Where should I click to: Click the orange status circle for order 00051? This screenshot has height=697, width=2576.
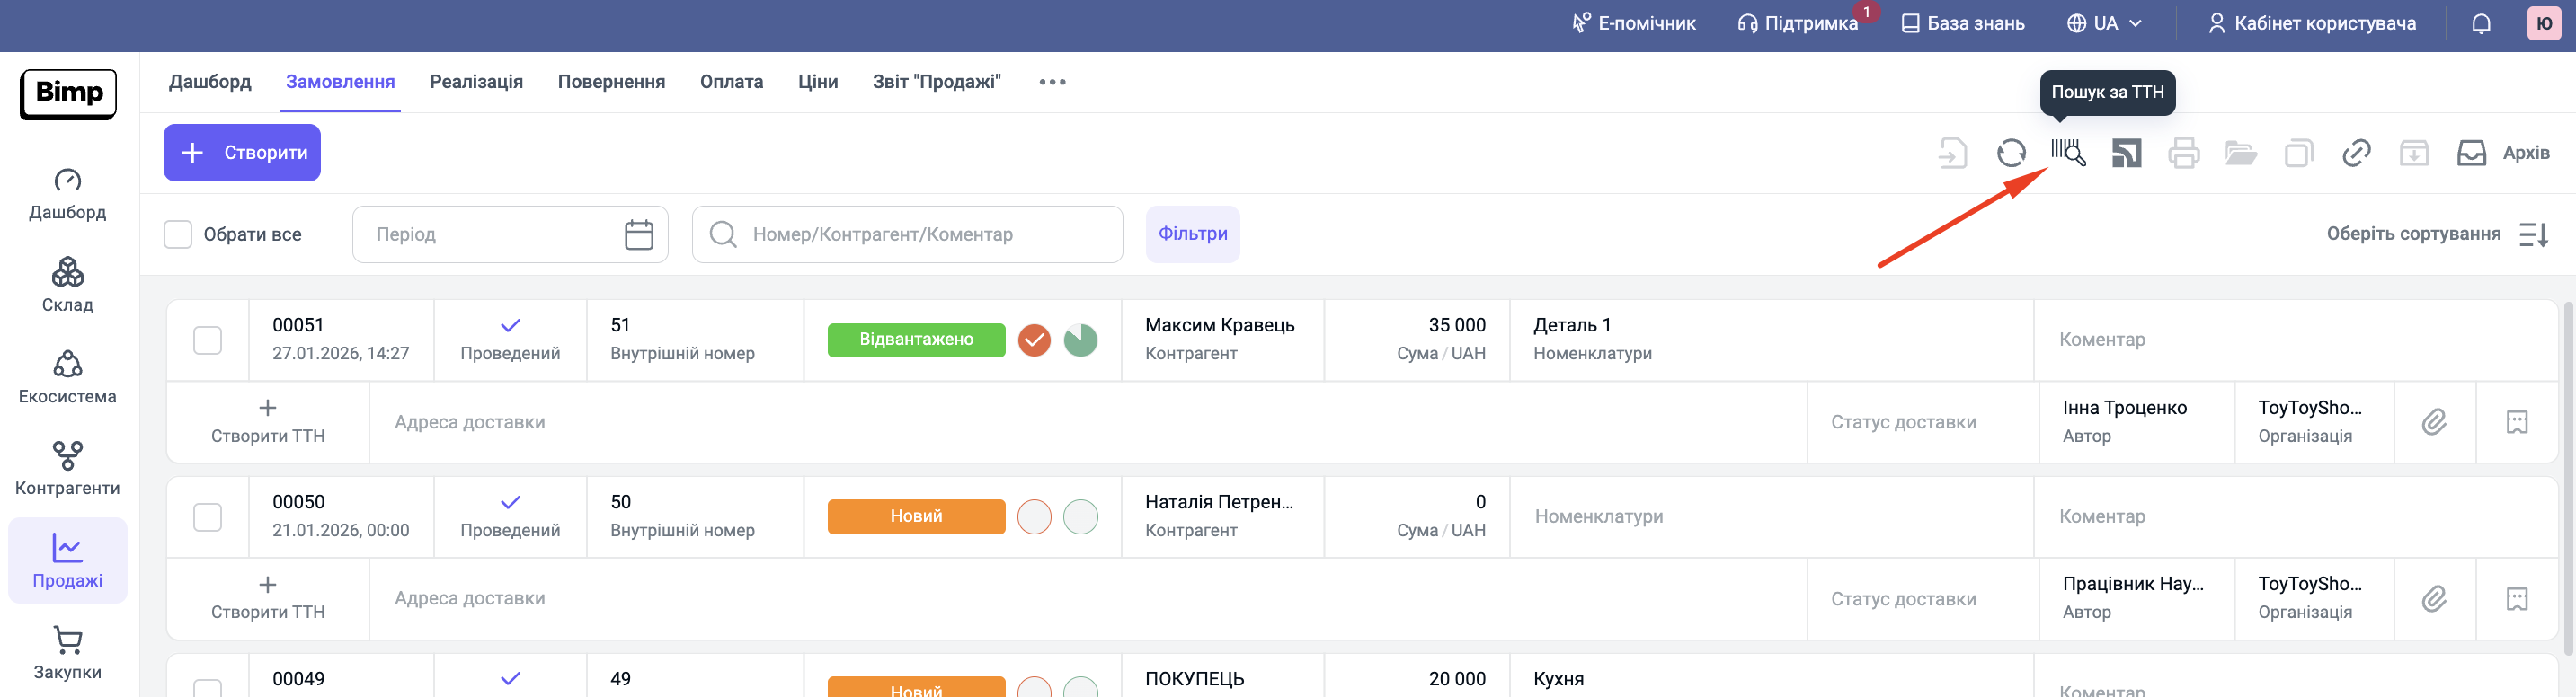[1034, 340]
